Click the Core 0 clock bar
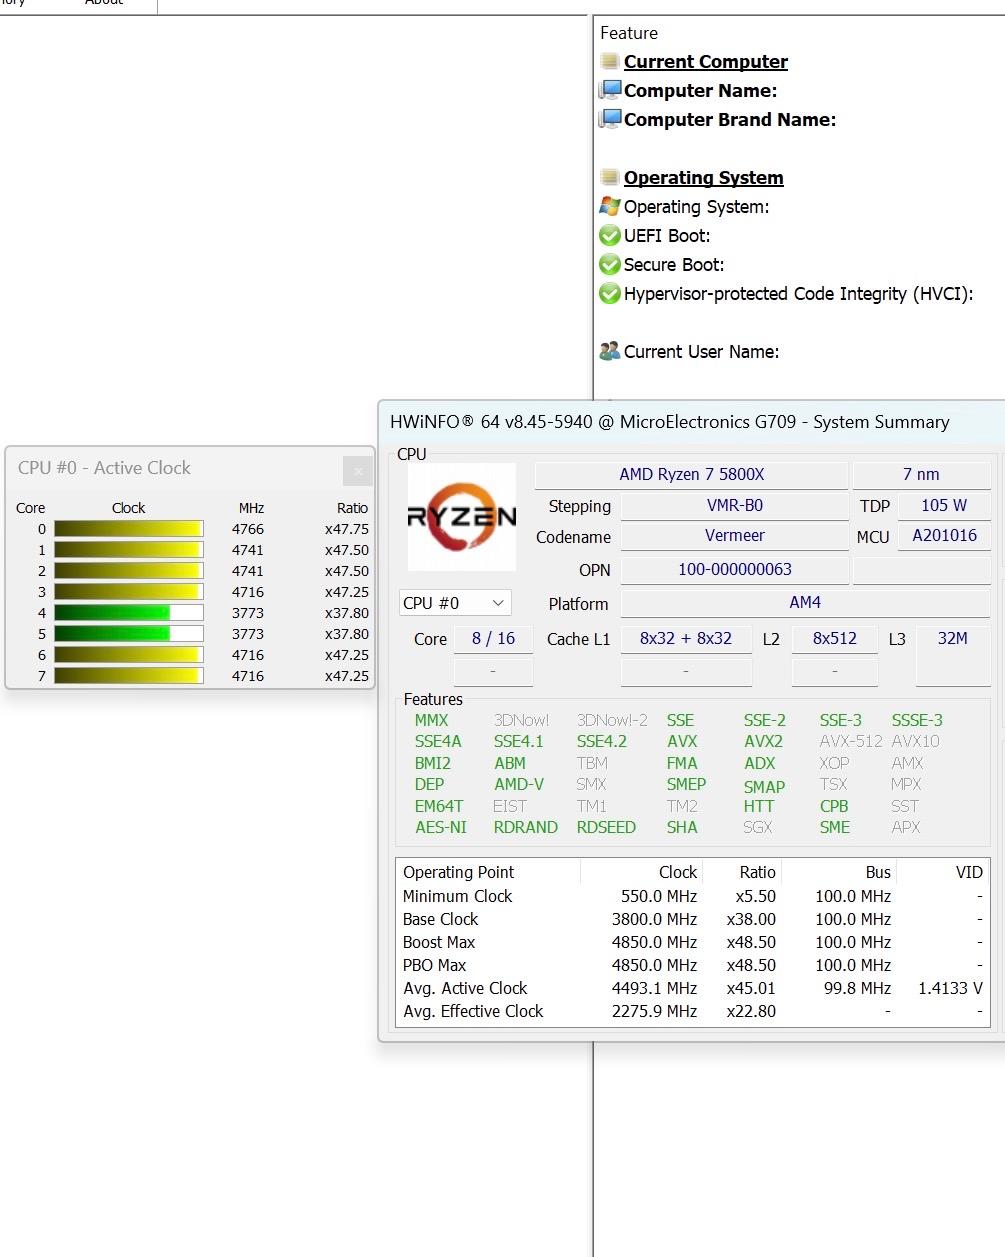Screen dimensions: 1005x1257 point(128,529)
